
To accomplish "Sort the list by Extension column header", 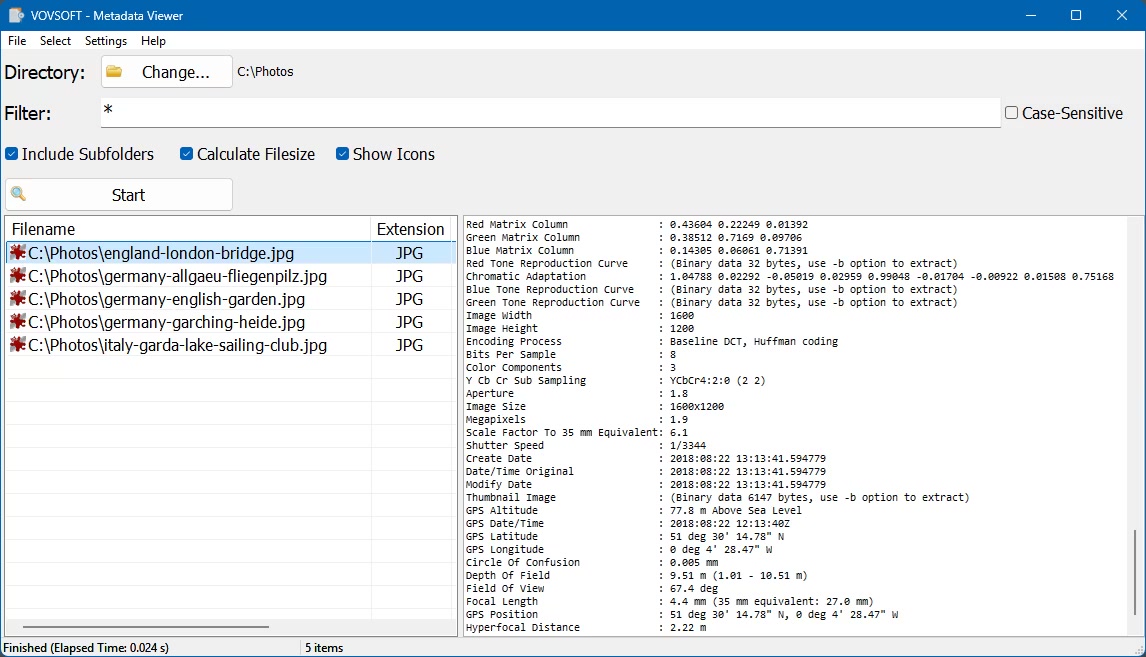I will point(410,229).
